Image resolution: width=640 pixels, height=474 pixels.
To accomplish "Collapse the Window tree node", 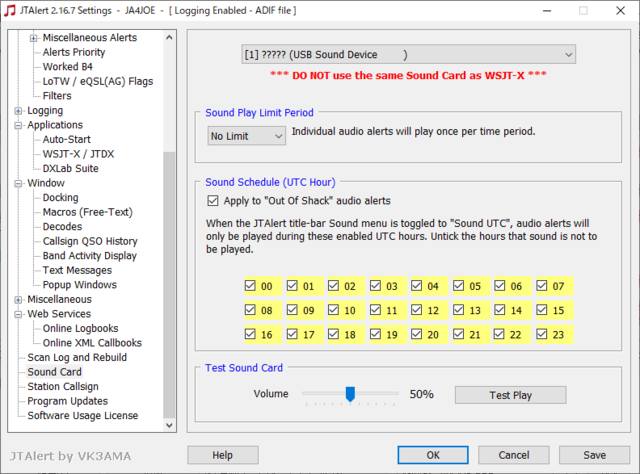I will 18,184.
